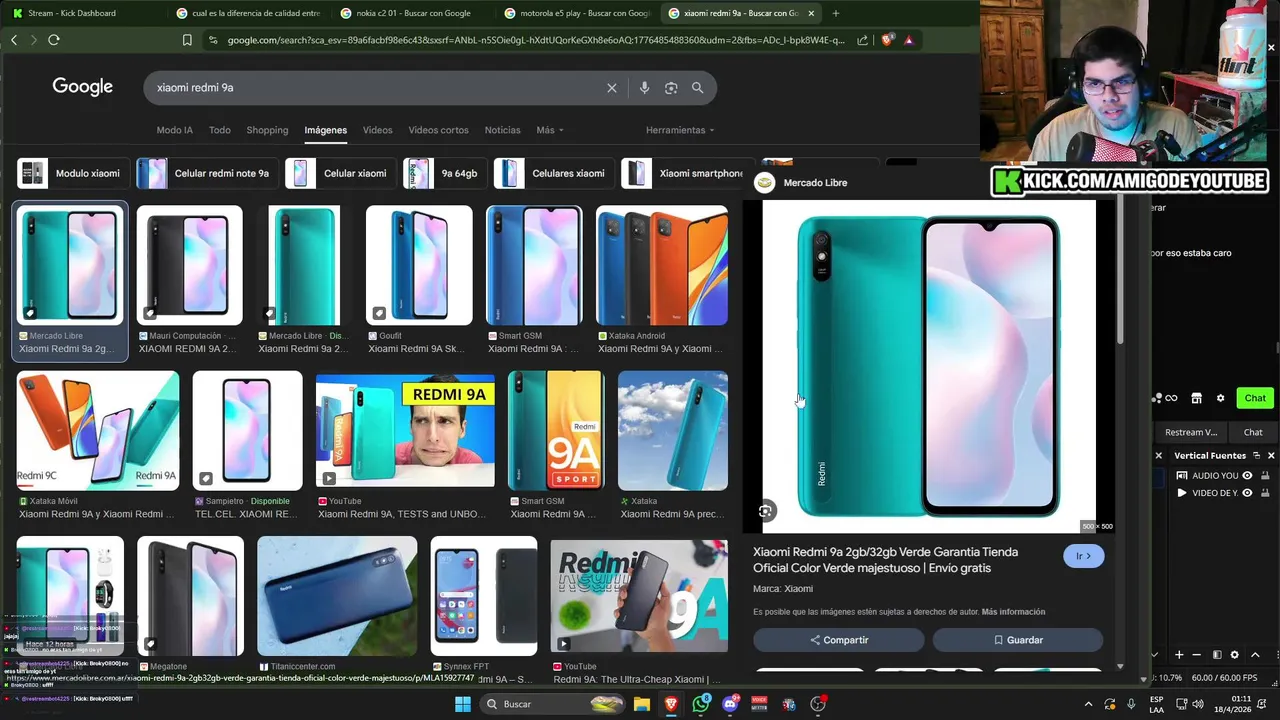Click the bookmark icon in address bar
The height and width of the screenshot is (720, 1280).
pos(187,40)
